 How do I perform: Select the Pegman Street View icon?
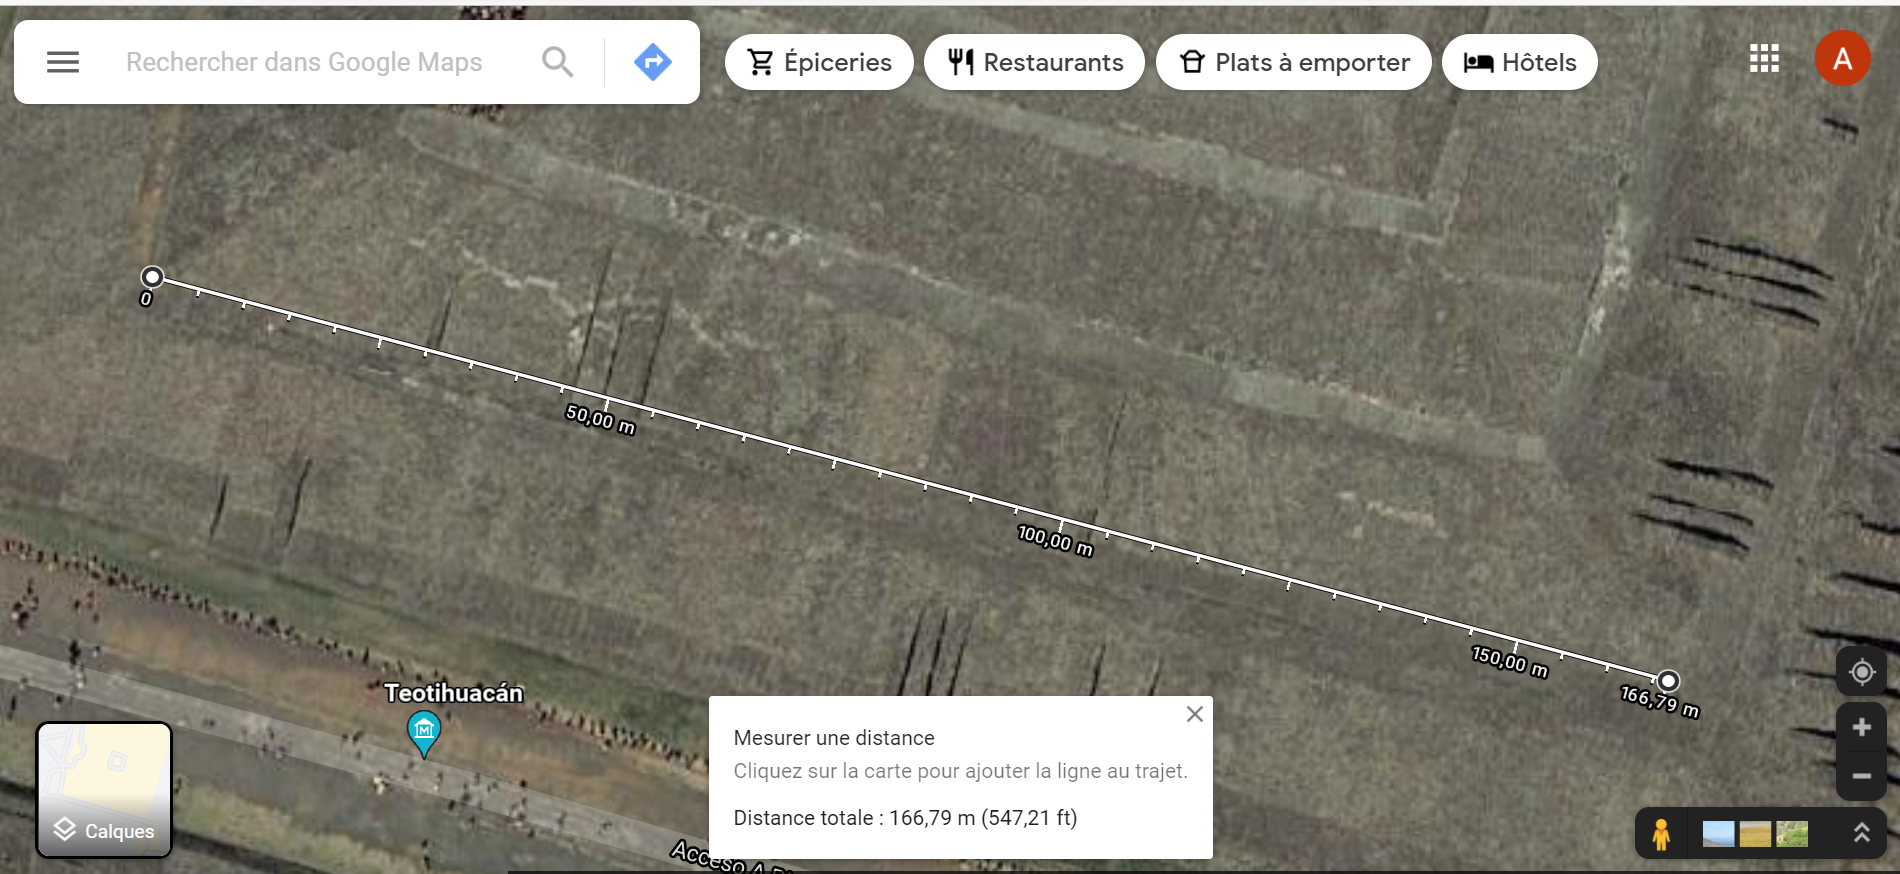[x=1661, y=834]
